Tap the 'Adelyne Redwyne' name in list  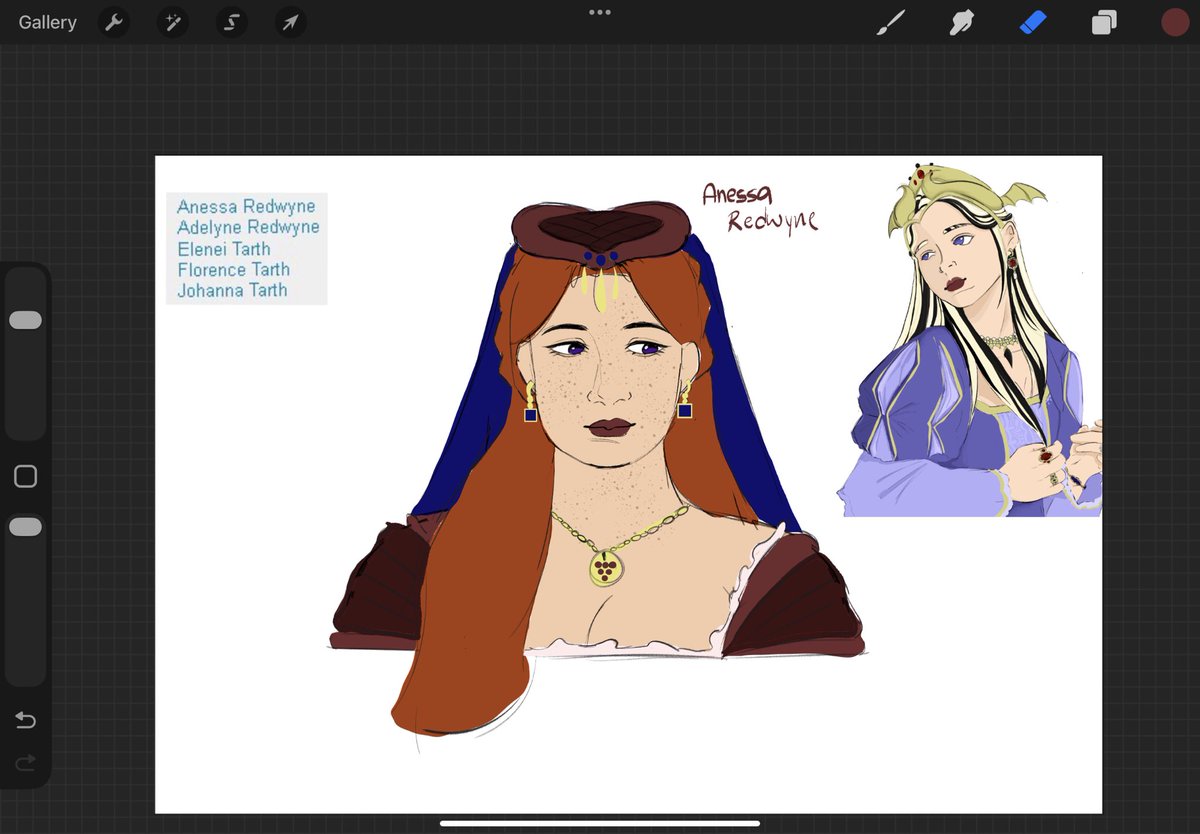[248, 227]
